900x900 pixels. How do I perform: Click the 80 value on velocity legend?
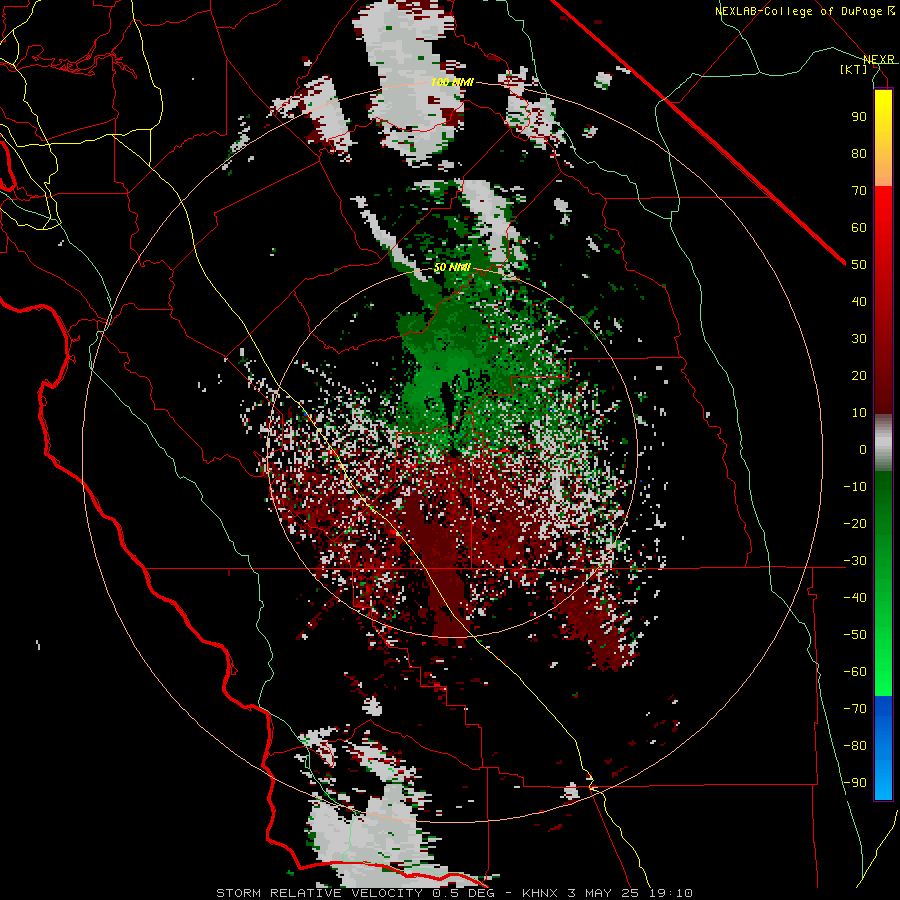pos(859,153)
